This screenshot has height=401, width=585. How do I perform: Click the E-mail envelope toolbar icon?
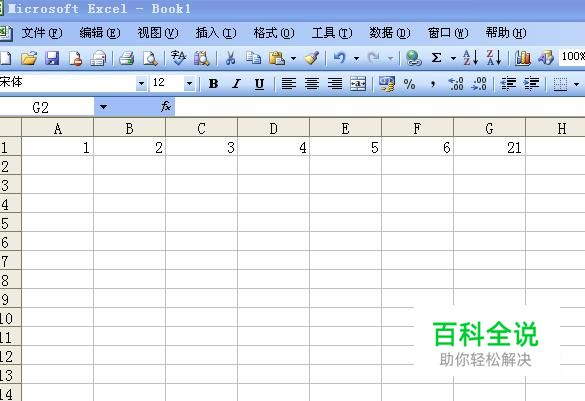[x=98, y=58]
